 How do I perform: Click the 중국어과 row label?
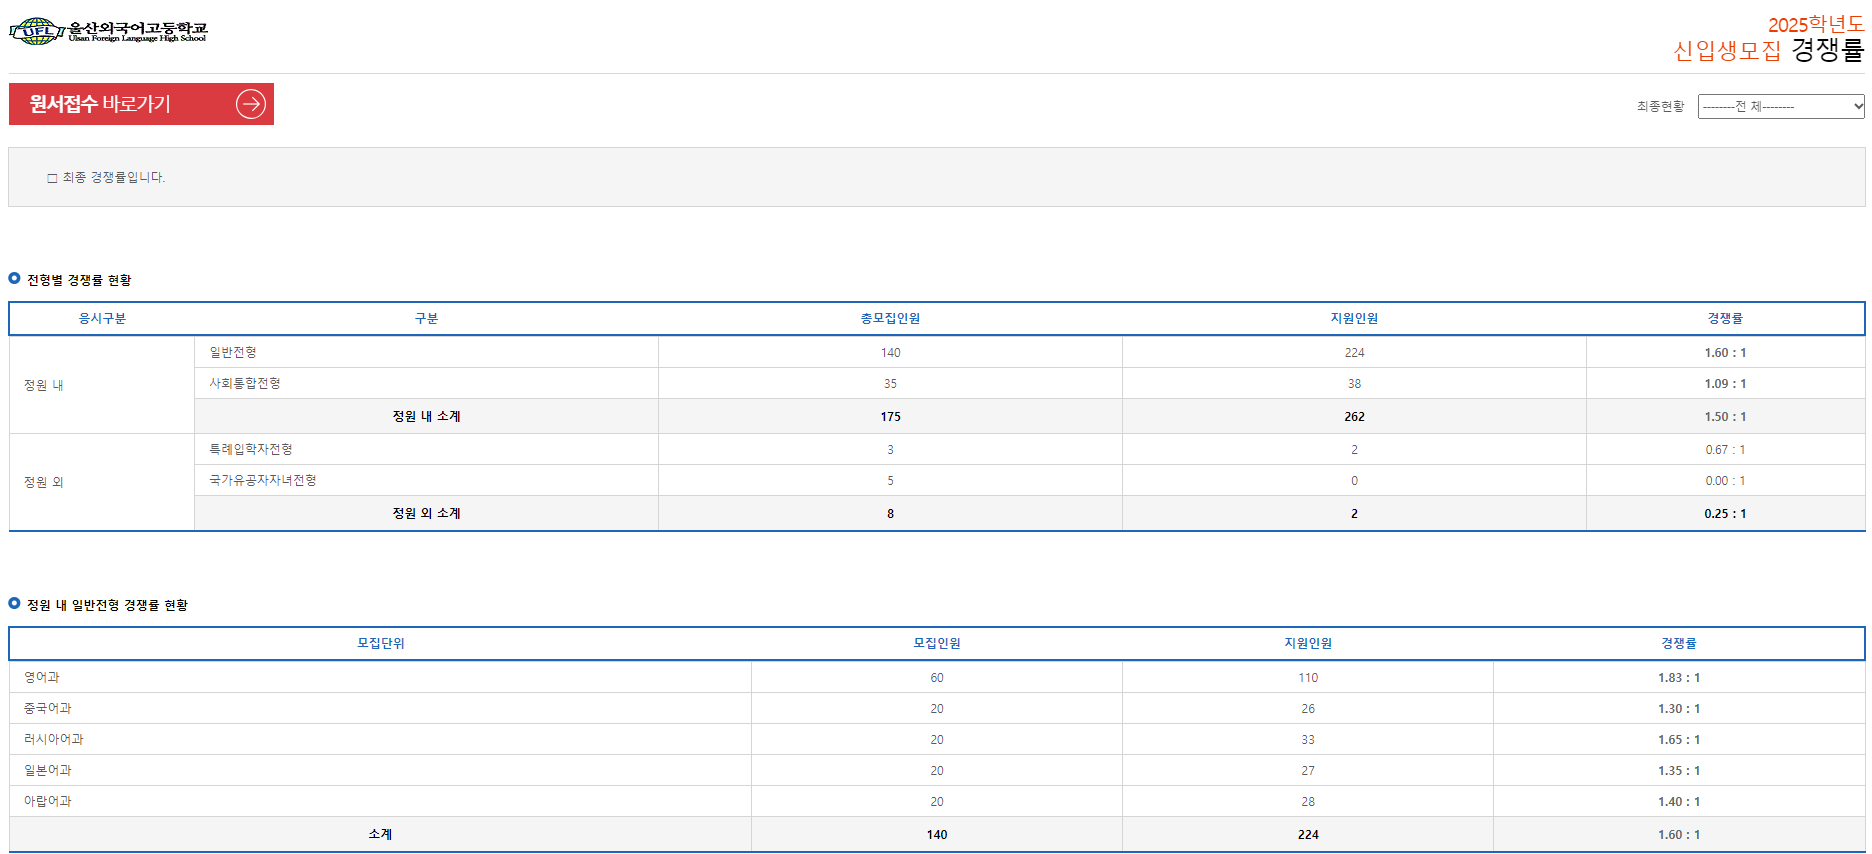coord(48,708)
